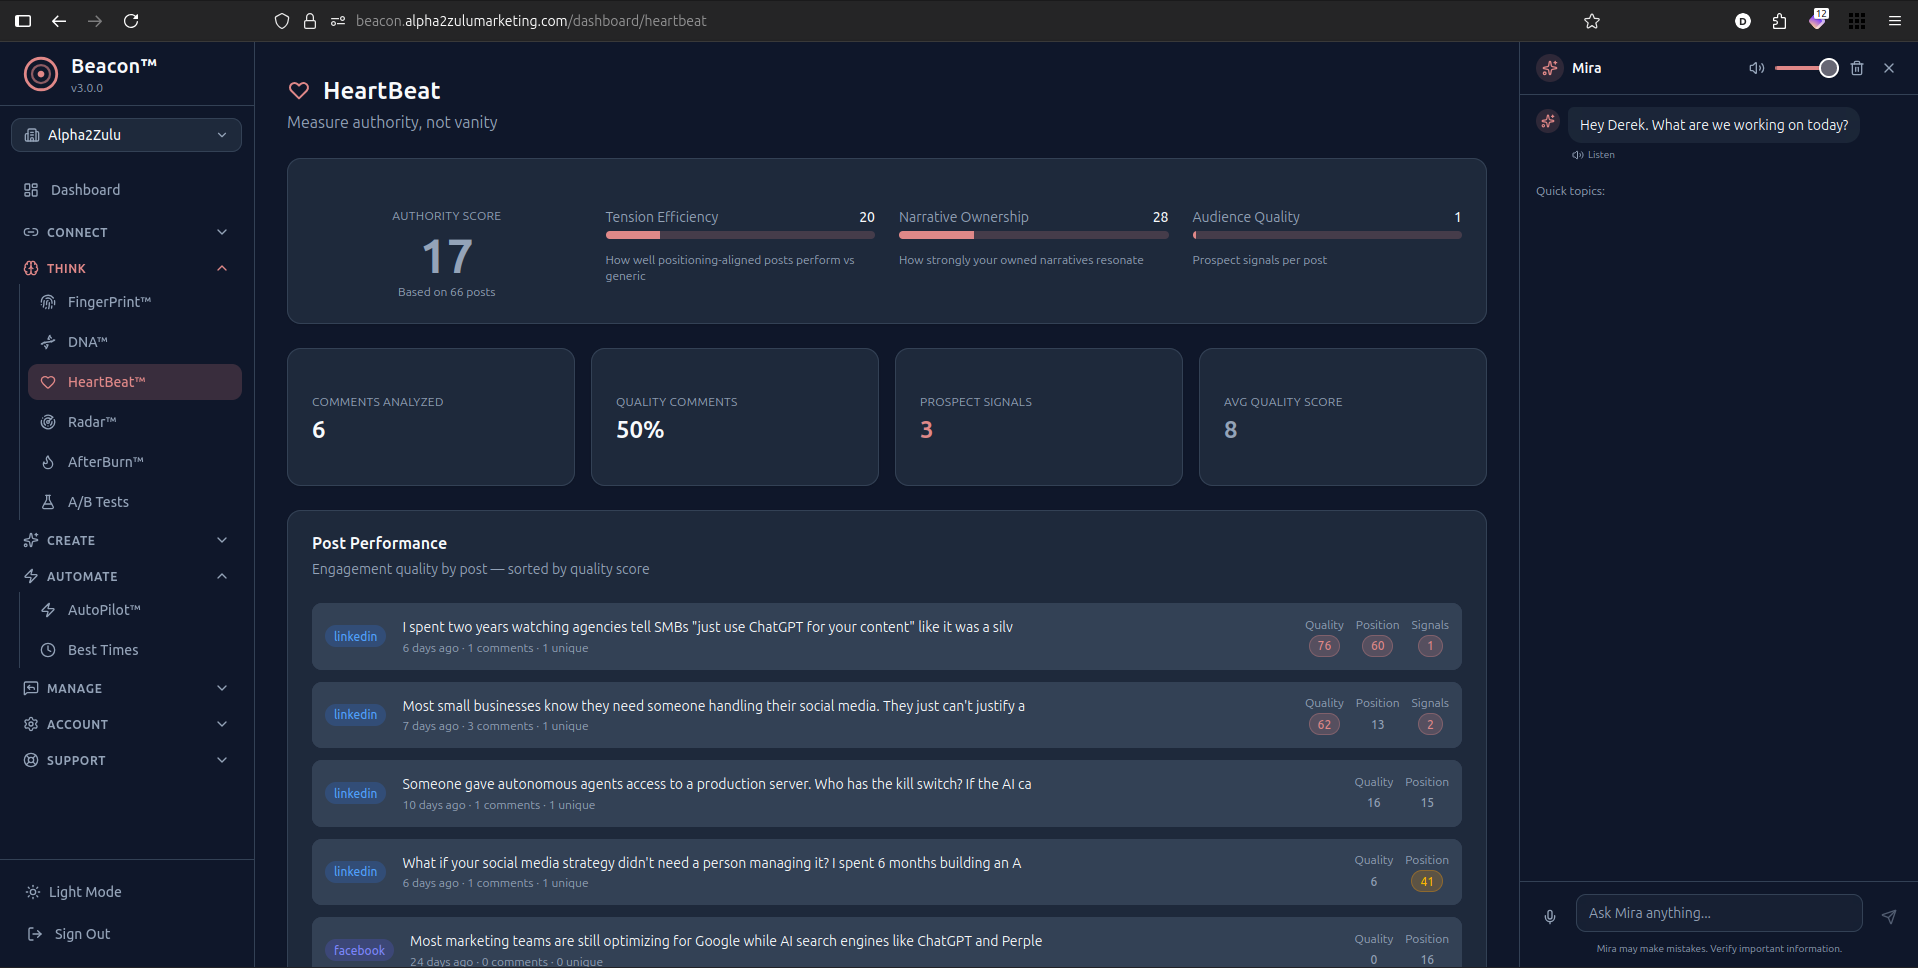The width and height of the screenshot is (1918, 968).
Task: Click the Best Times clock icon
Action: coord(47,650)
